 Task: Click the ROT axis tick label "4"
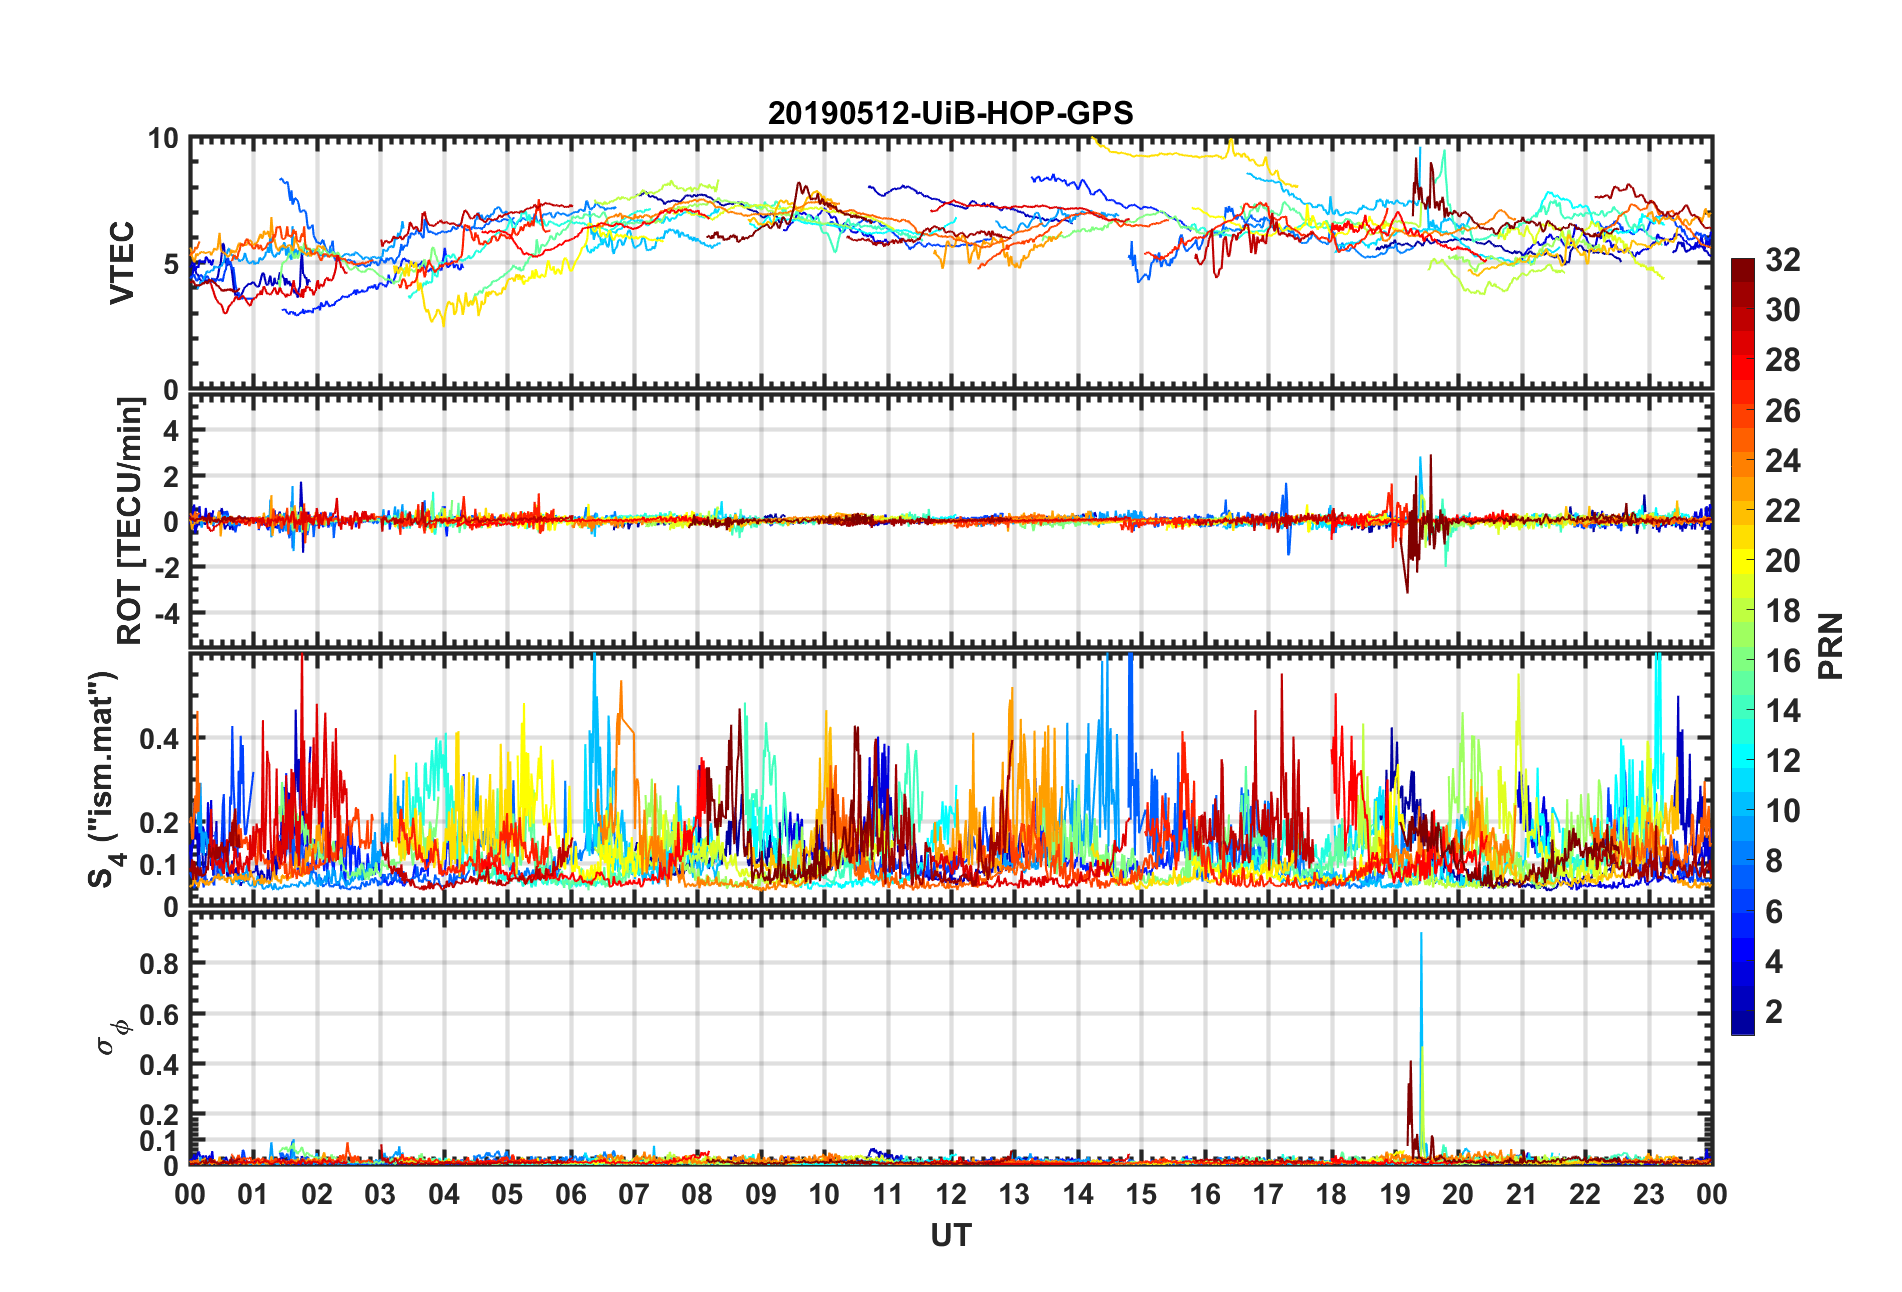click(171, 431)
